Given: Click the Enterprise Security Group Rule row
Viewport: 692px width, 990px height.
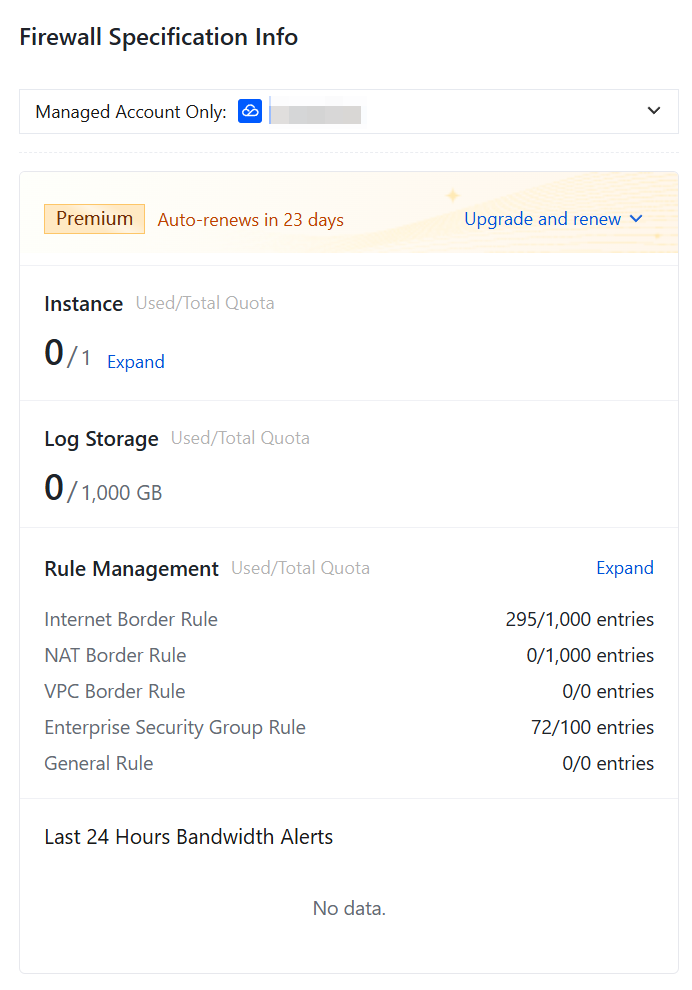Looking at the screenshot, I should tap(349, 727).
